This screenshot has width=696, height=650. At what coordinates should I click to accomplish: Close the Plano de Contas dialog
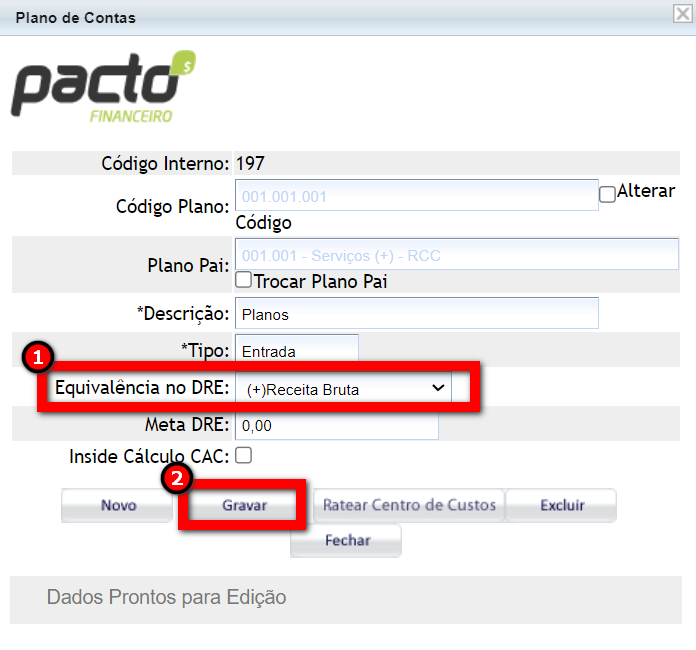(683, 14)
